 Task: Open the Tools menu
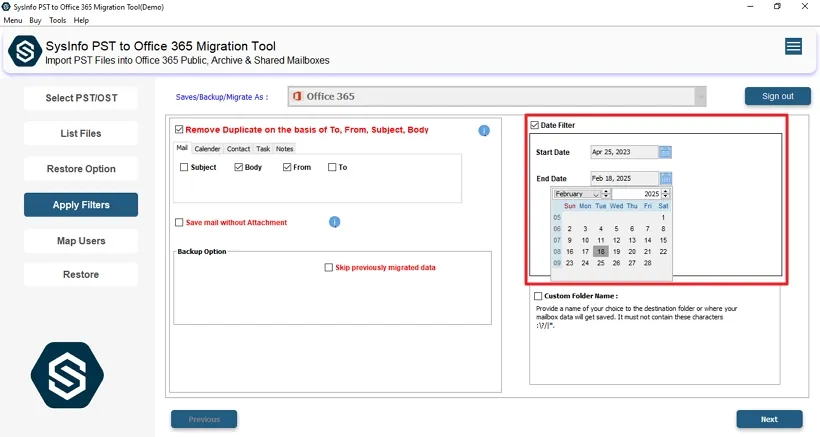coord(58,20)
